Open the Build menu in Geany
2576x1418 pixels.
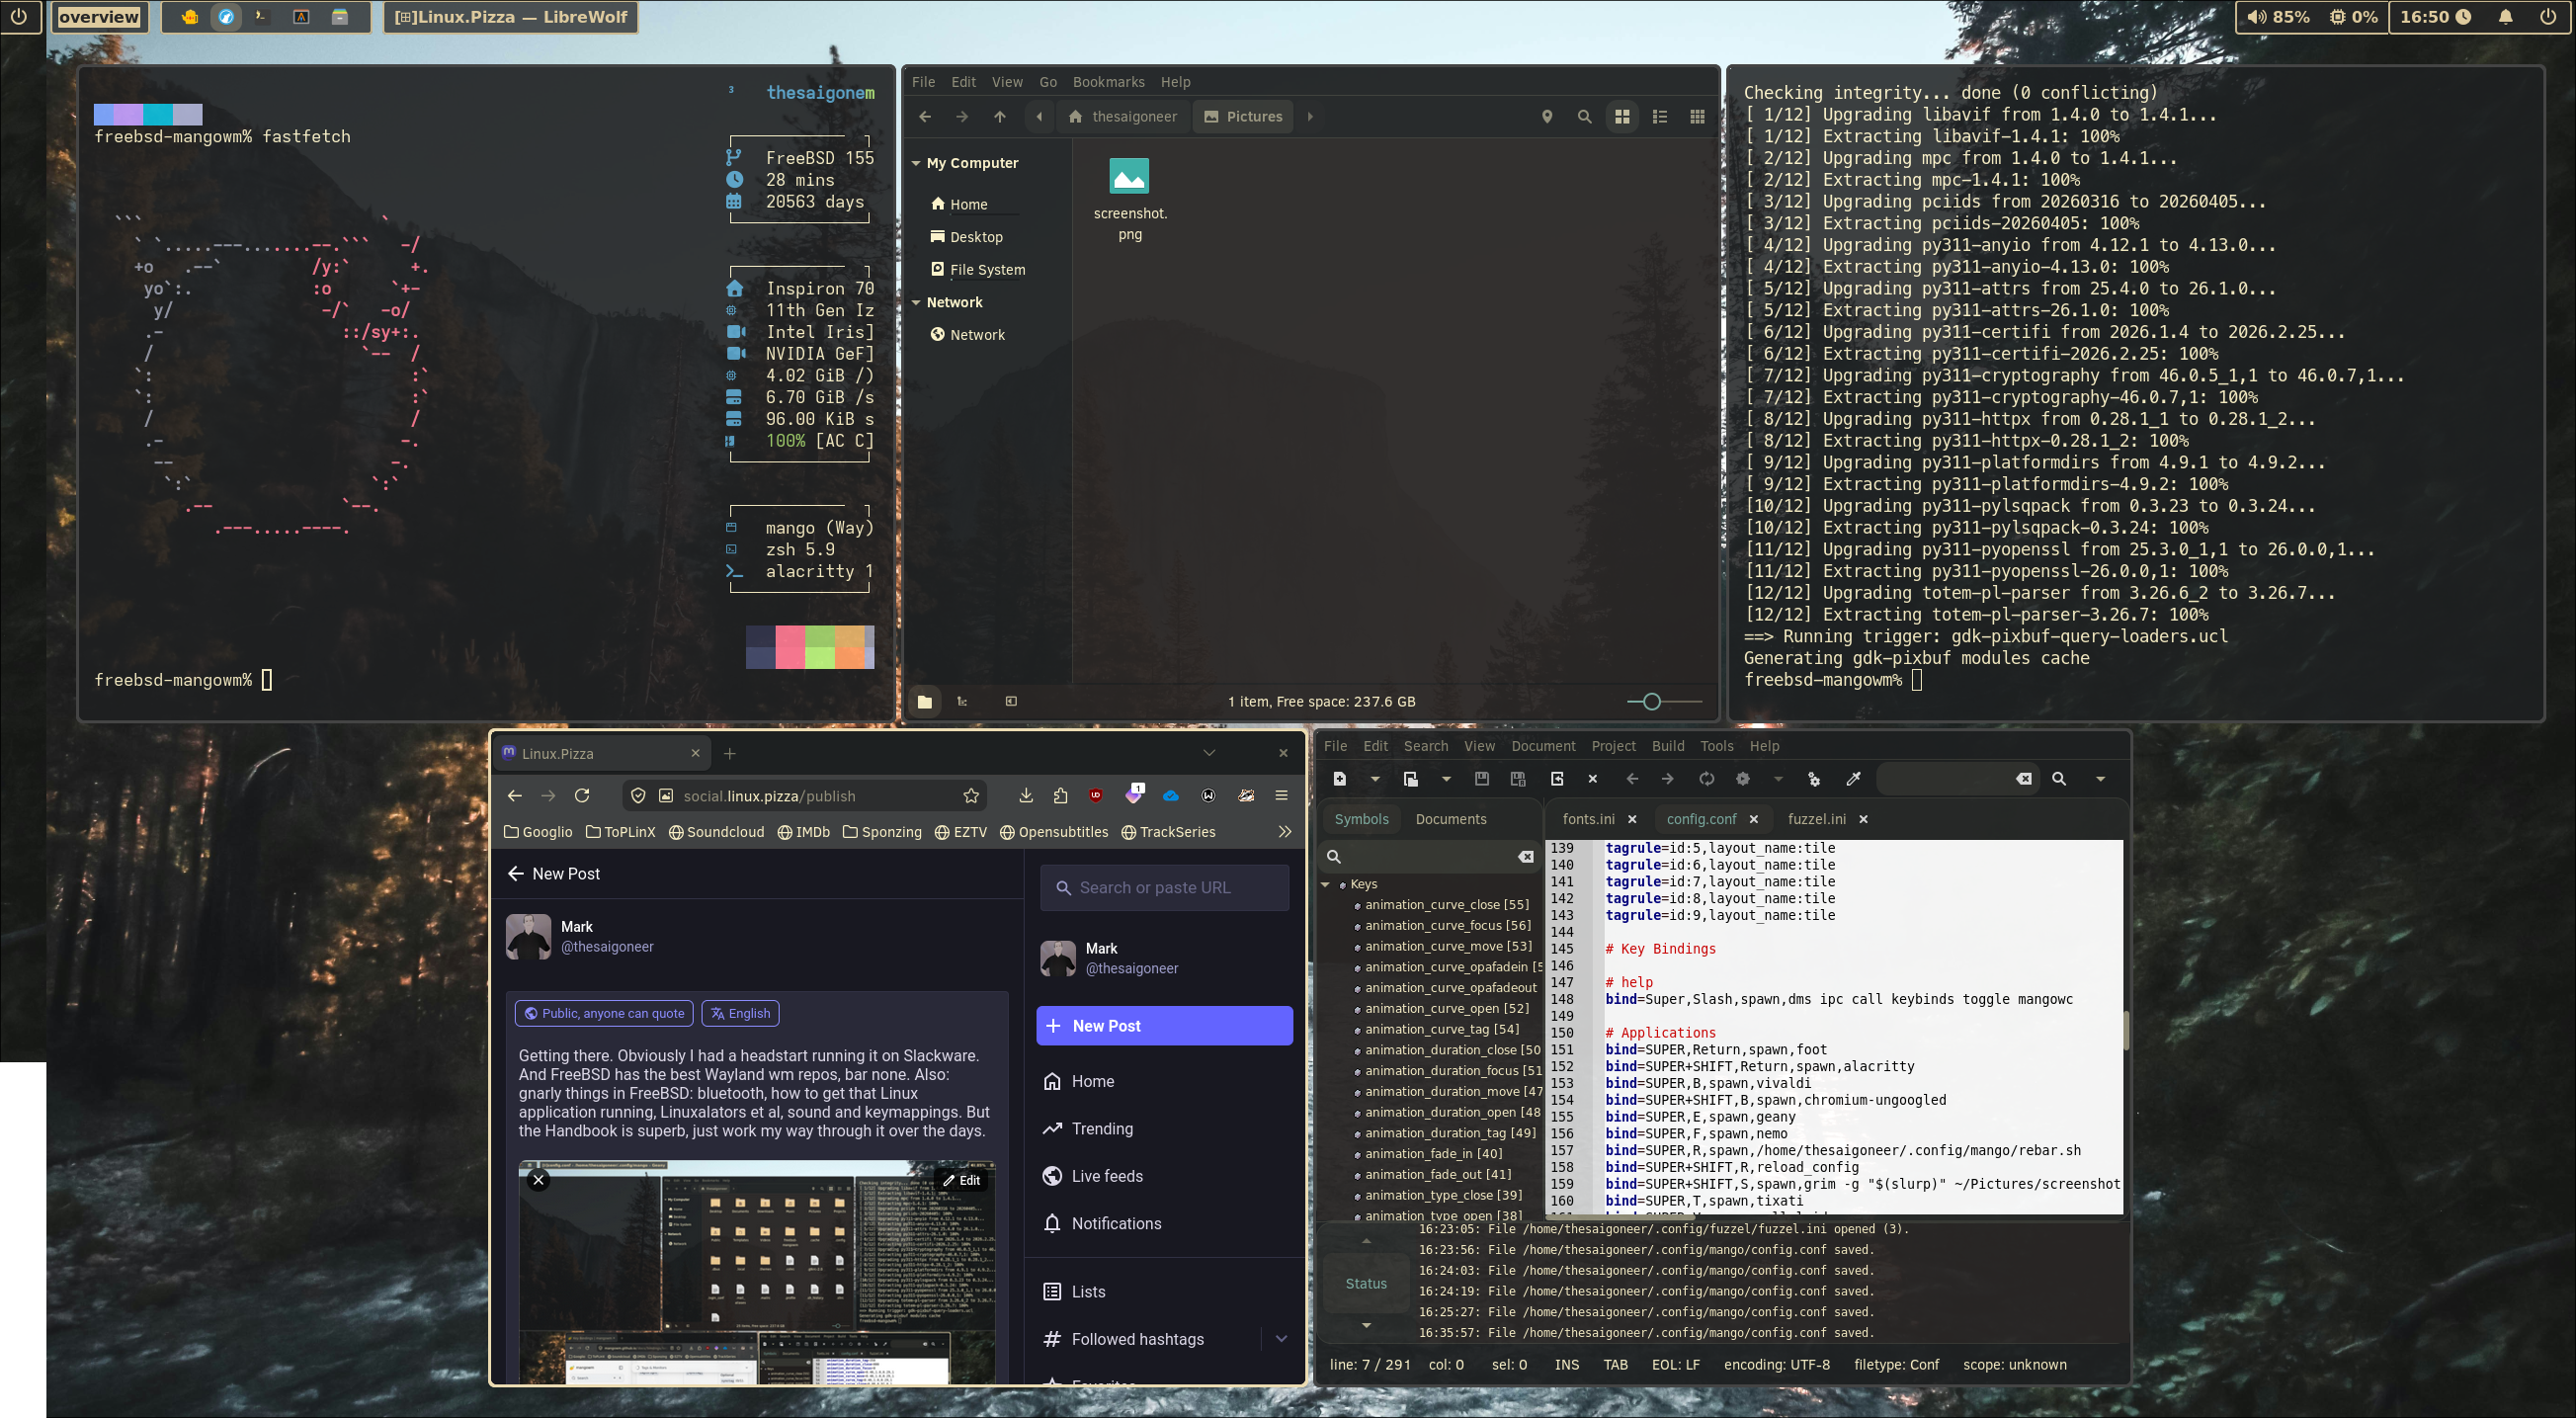click(x=1667, y=746)
